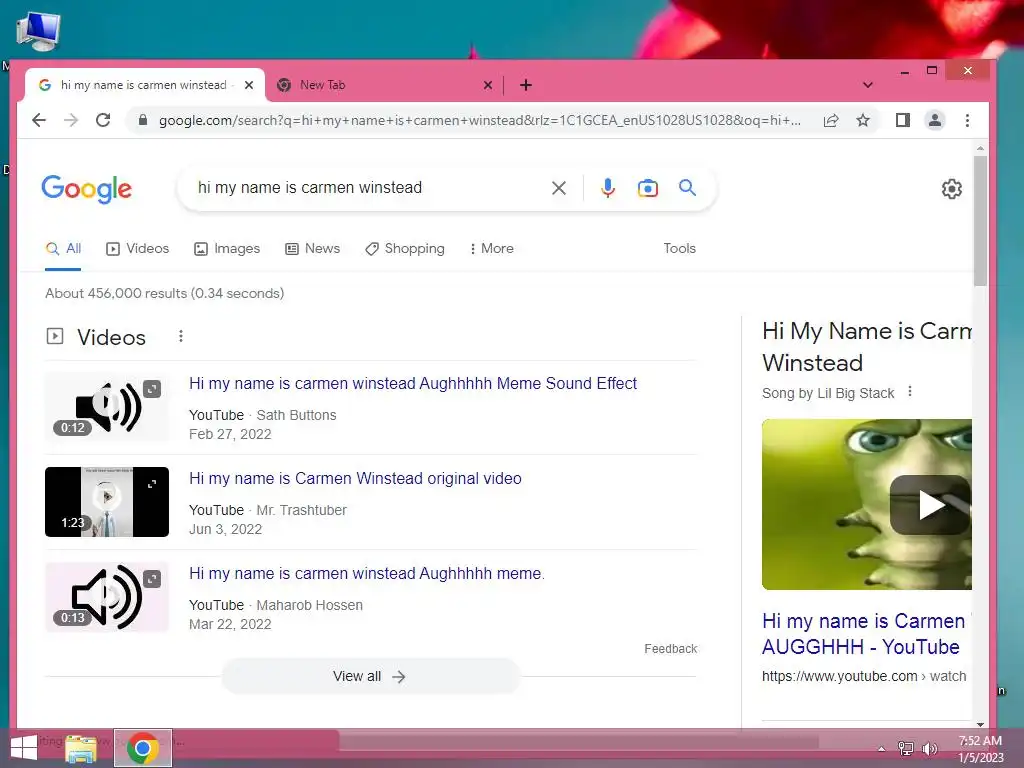This screenshot has height=768, width=1024.
Task: Switch to the News results tab
Action: tap(313, 249)
